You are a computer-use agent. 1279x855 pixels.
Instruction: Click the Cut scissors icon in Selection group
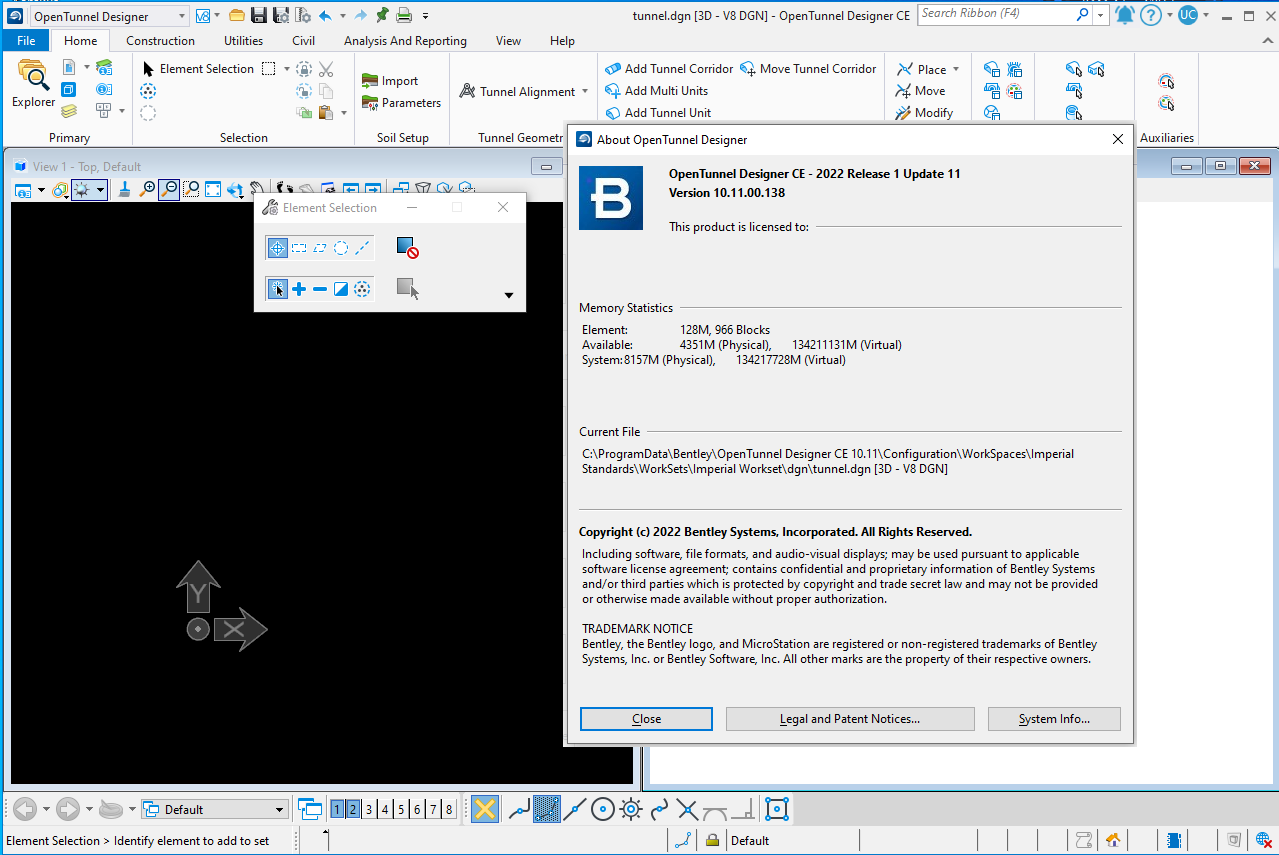(x=326, y=69)
